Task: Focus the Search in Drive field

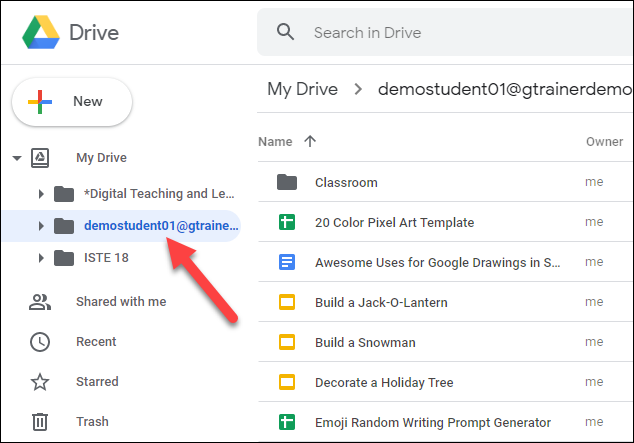Action: [x=445, y=32]
